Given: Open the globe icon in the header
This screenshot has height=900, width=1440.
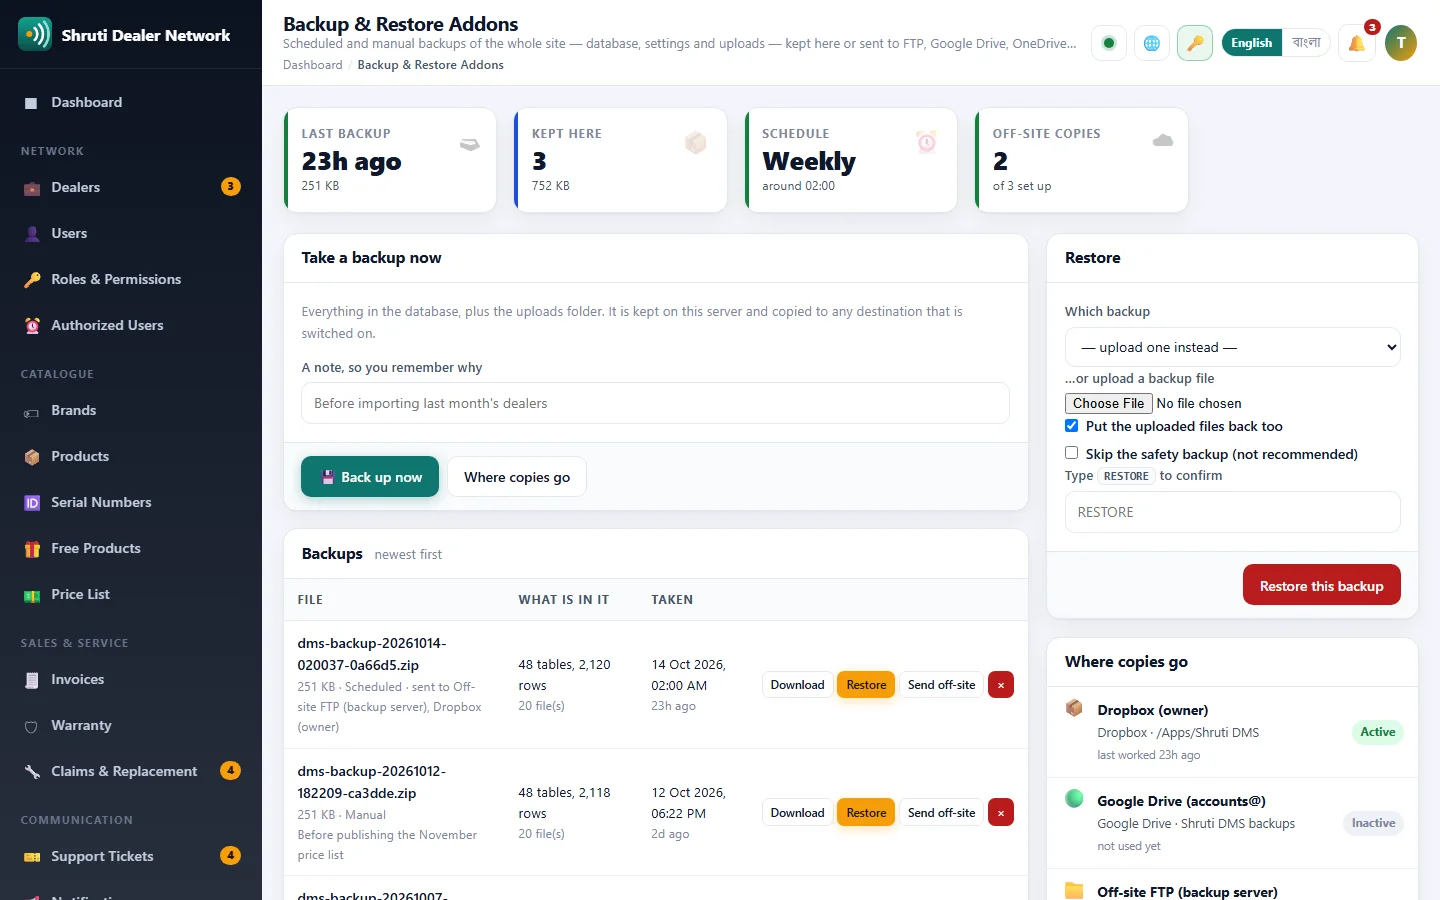Looking at the screenshot, I should [x=1152, y=43].
